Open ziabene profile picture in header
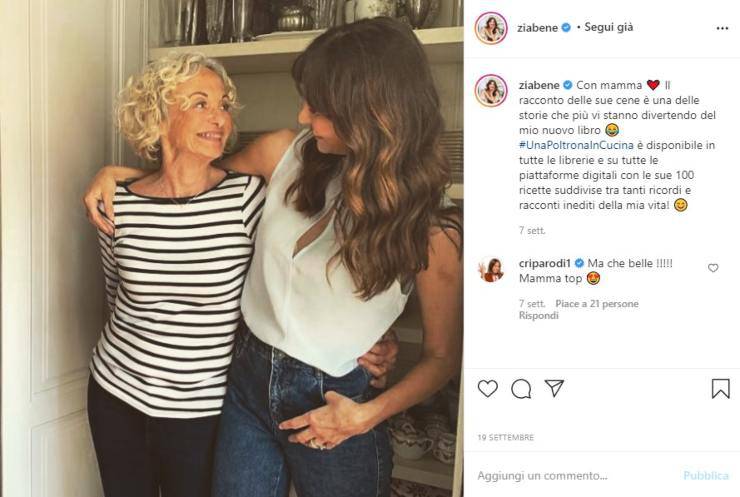Viewport: 740px width, 497px height. 491,28
